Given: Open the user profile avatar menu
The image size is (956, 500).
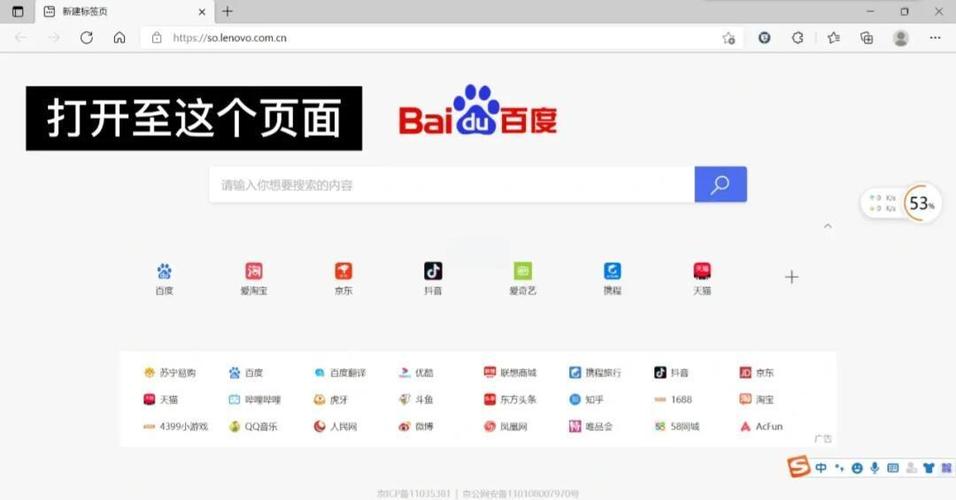Looking at the screenshot, I should click(901, 38).
